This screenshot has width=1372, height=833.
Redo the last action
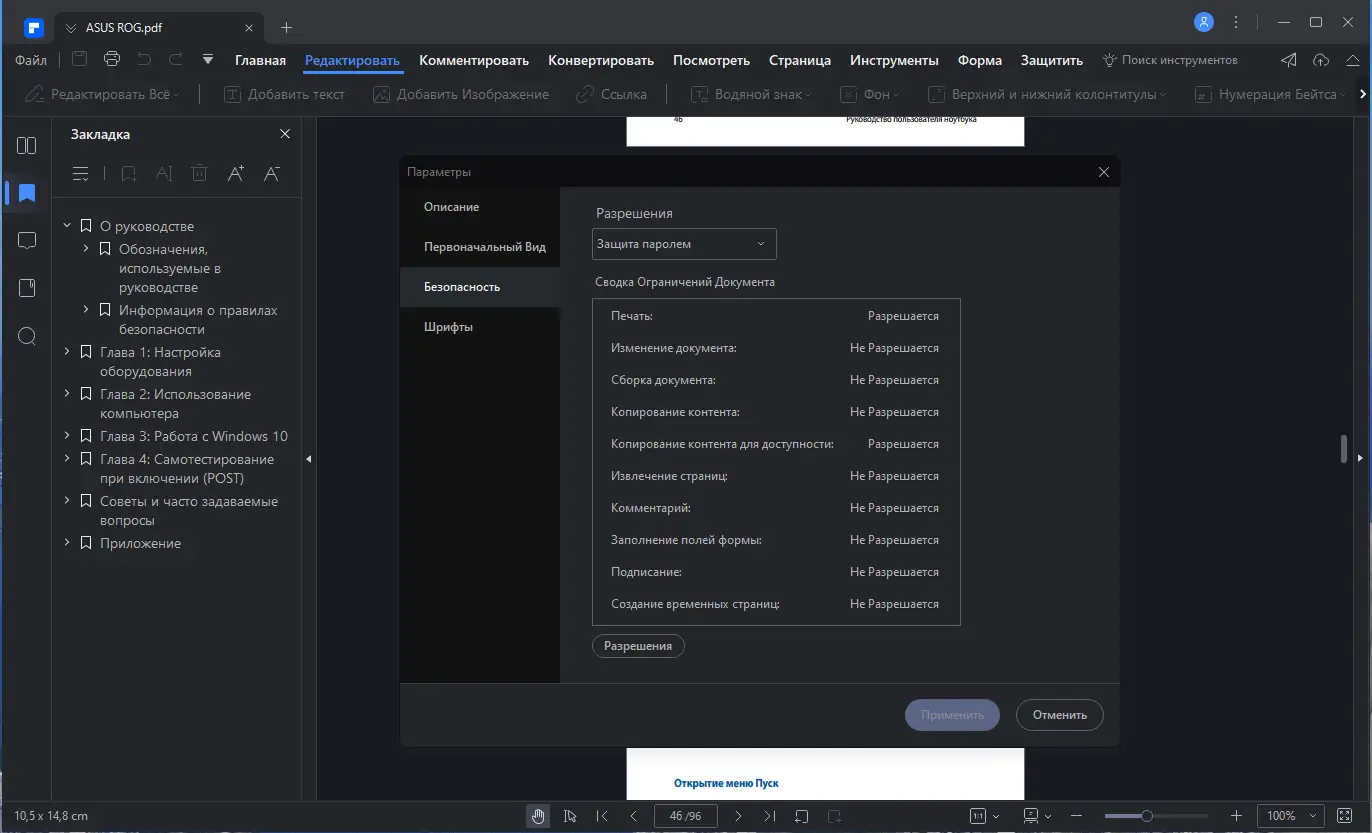coord(176,59)
